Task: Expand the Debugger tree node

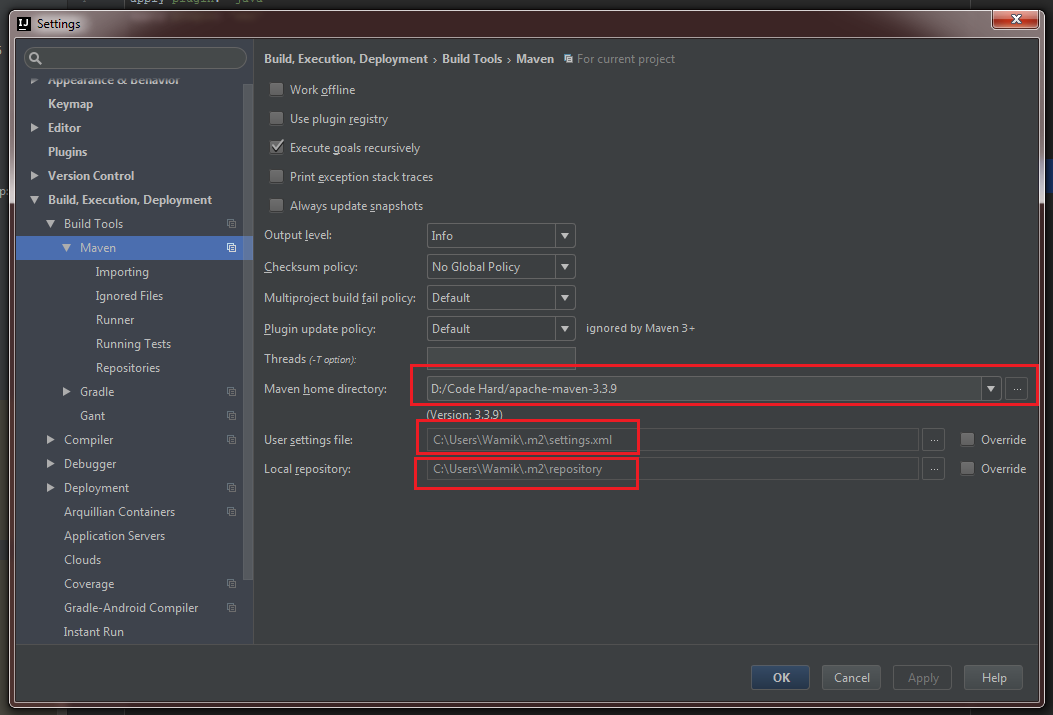Action: 51,463
